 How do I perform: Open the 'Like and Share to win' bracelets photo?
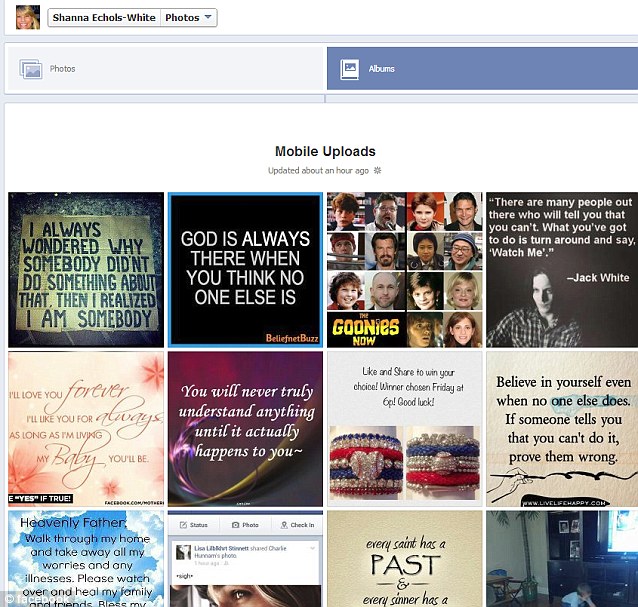click(x=405, y=429)
